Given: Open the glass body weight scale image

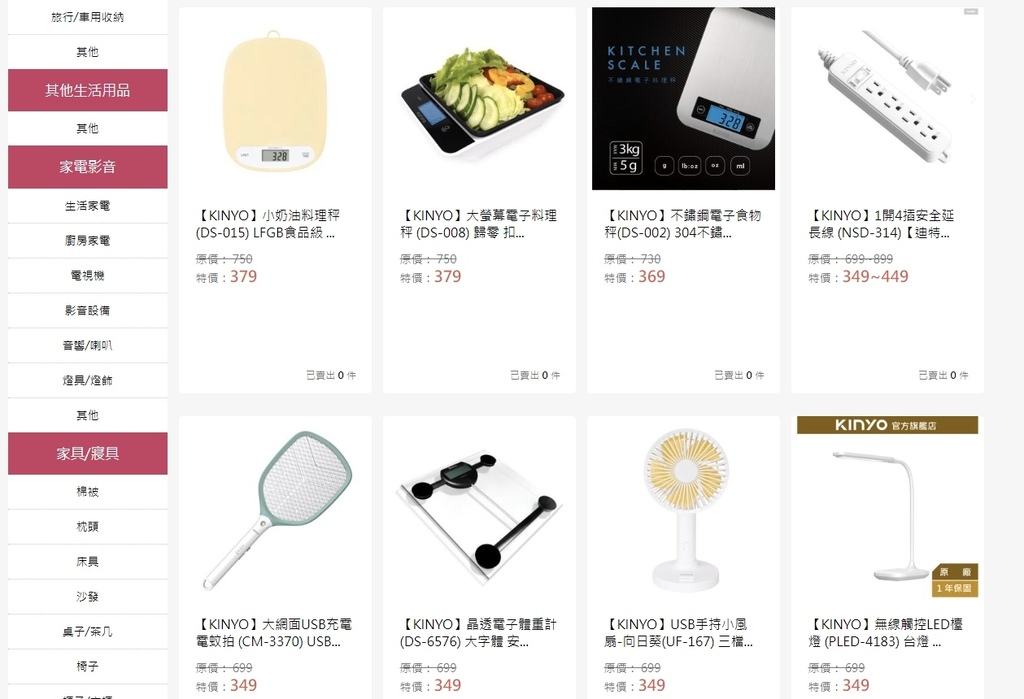Looking at the screenshot, I should [x=479, y=508].
